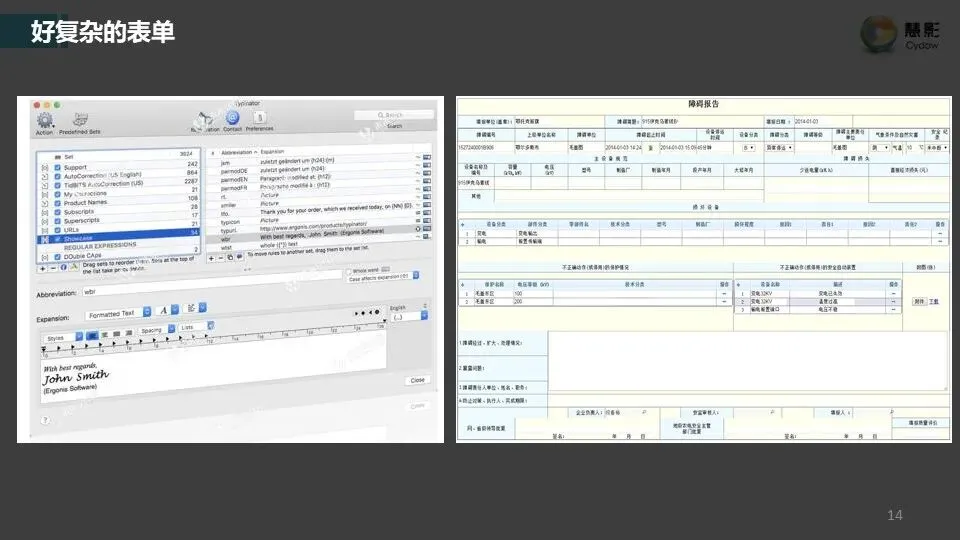Open the B dropdown in the 障碍报告 form
960x540 pixels.
click(749, 148)
